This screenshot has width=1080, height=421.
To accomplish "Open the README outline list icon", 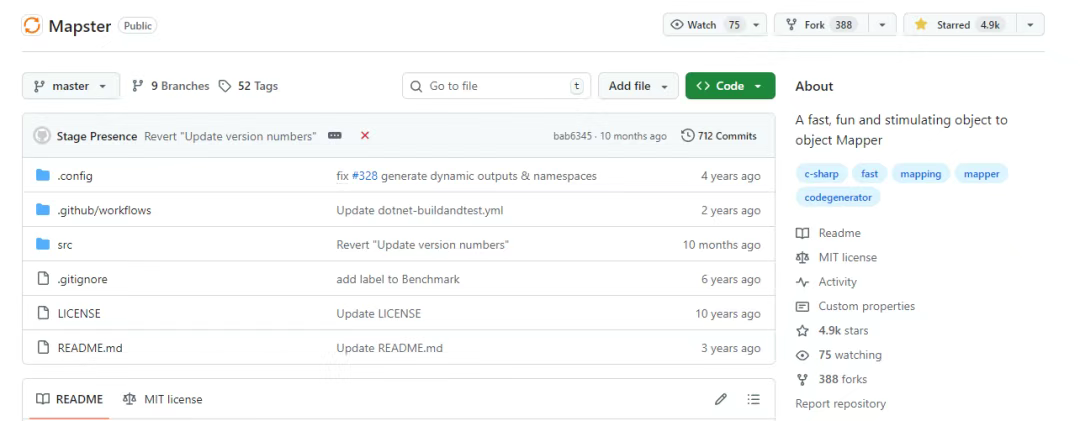I will pyautogui.click(x=754, y=399).
